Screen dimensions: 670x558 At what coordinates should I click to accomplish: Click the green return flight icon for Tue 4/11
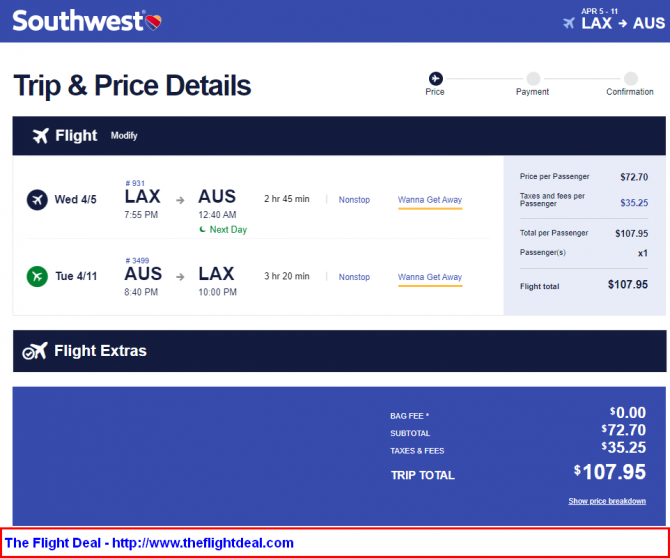tap(37, 276)
